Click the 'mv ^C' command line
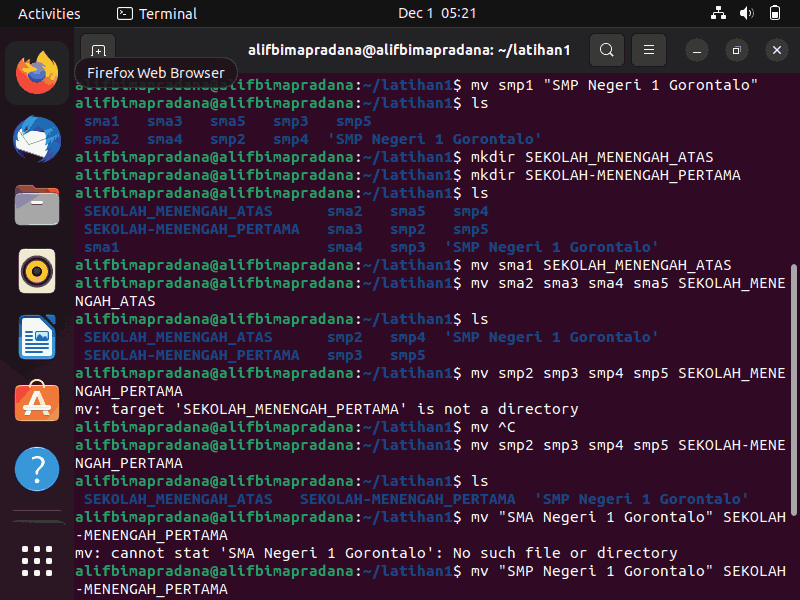The image size is (800, 600). click(295, 427)
